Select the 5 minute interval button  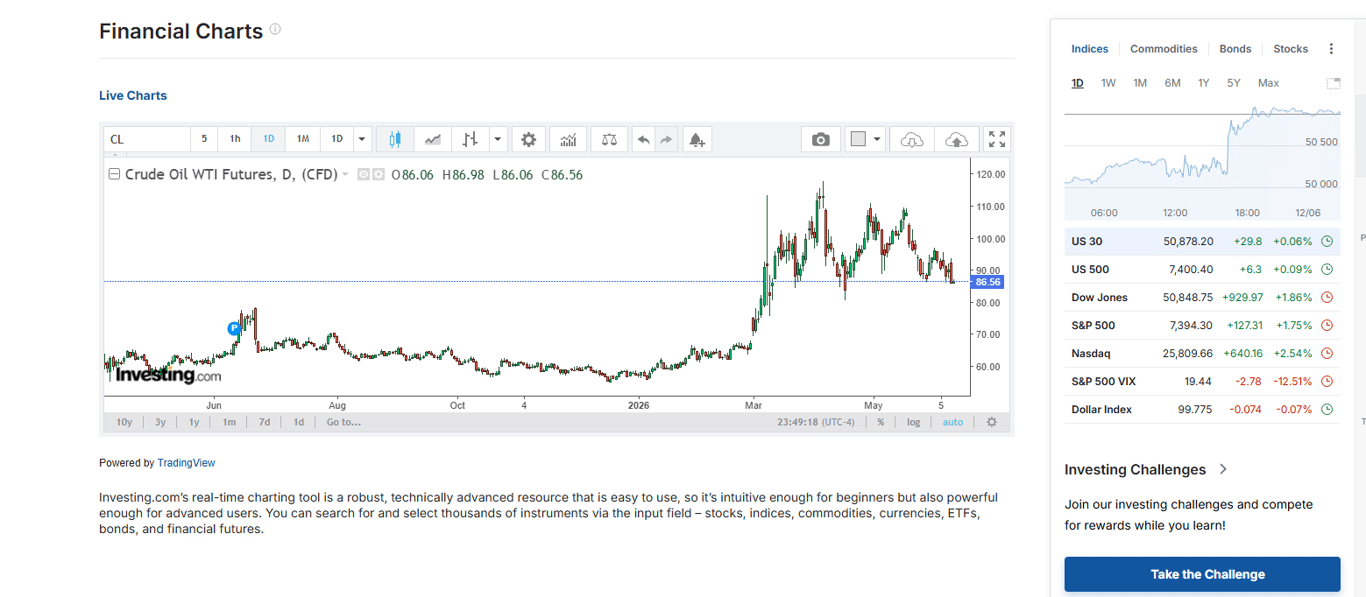[x=204, y=139]
